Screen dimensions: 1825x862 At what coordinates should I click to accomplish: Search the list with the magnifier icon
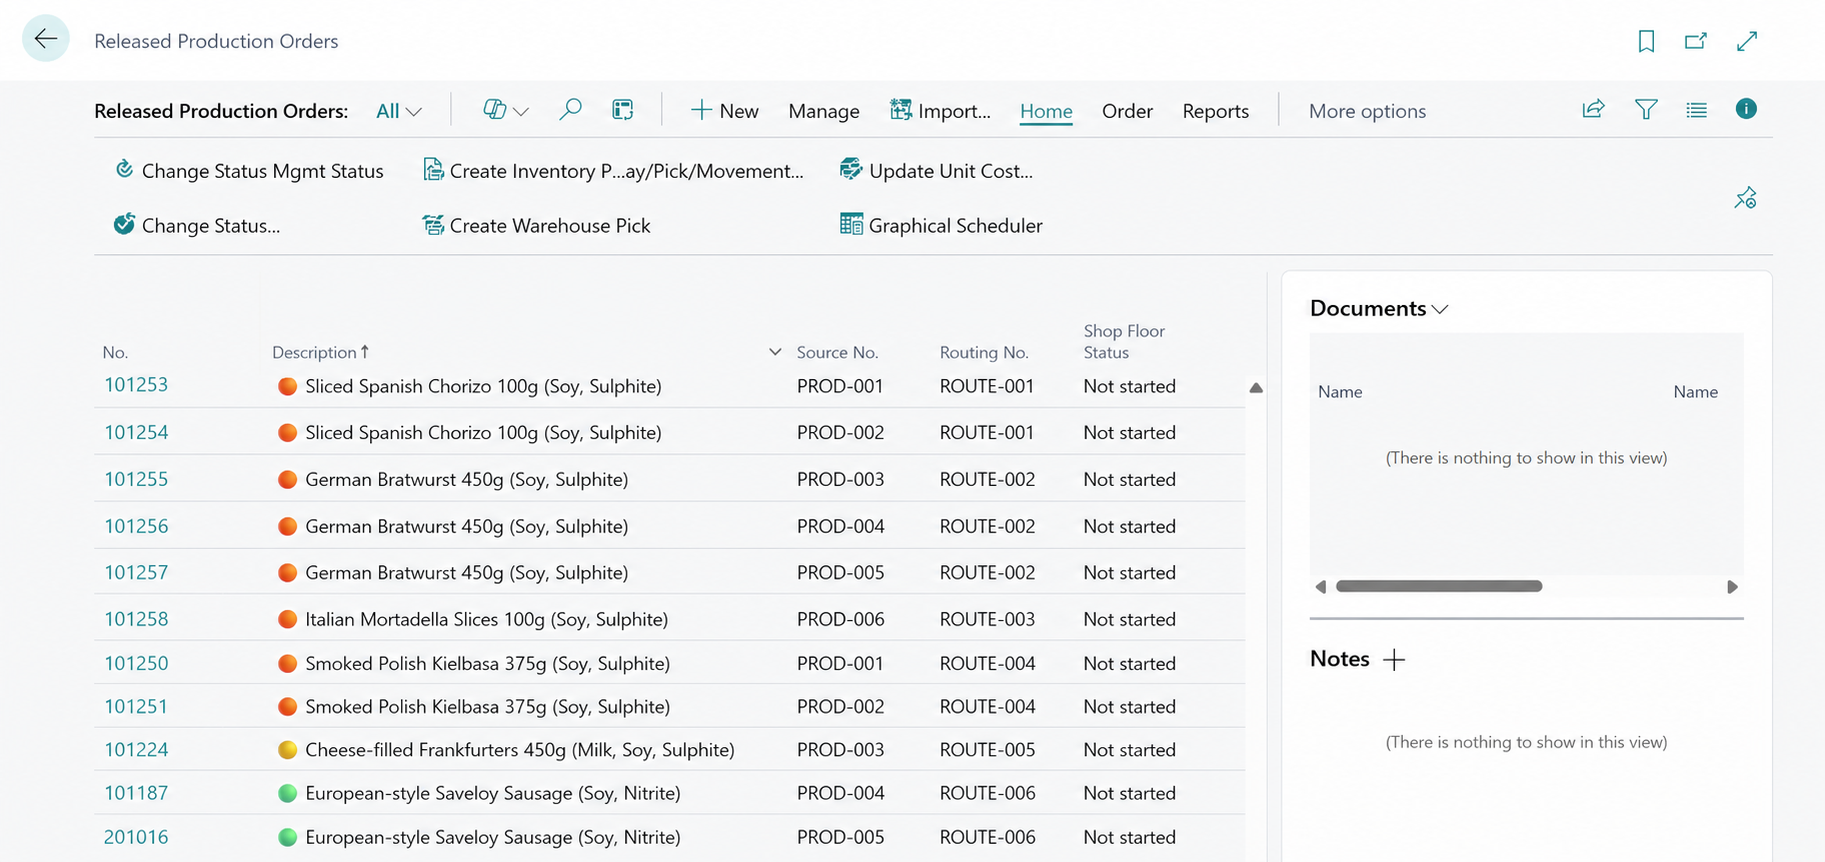pos(570,109)
